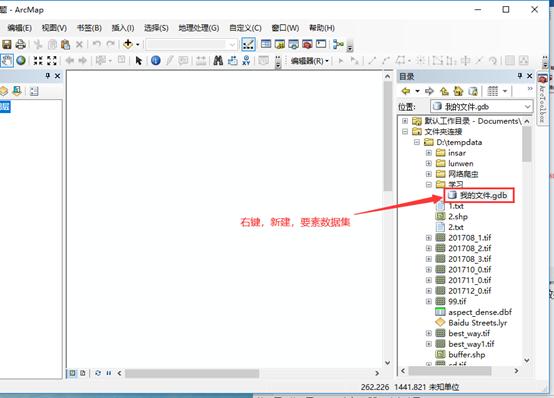This screenshot has height=398, width=554.
Task: Click the Catalog Back arrow
Action: tap(406, 91)
